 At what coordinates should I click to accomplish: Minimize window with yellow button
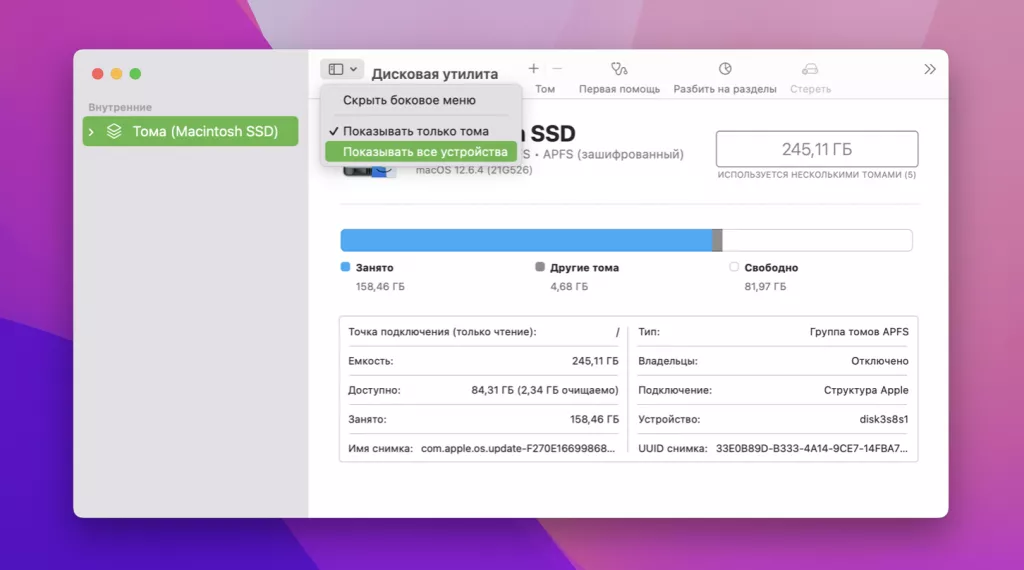(116, 74)
